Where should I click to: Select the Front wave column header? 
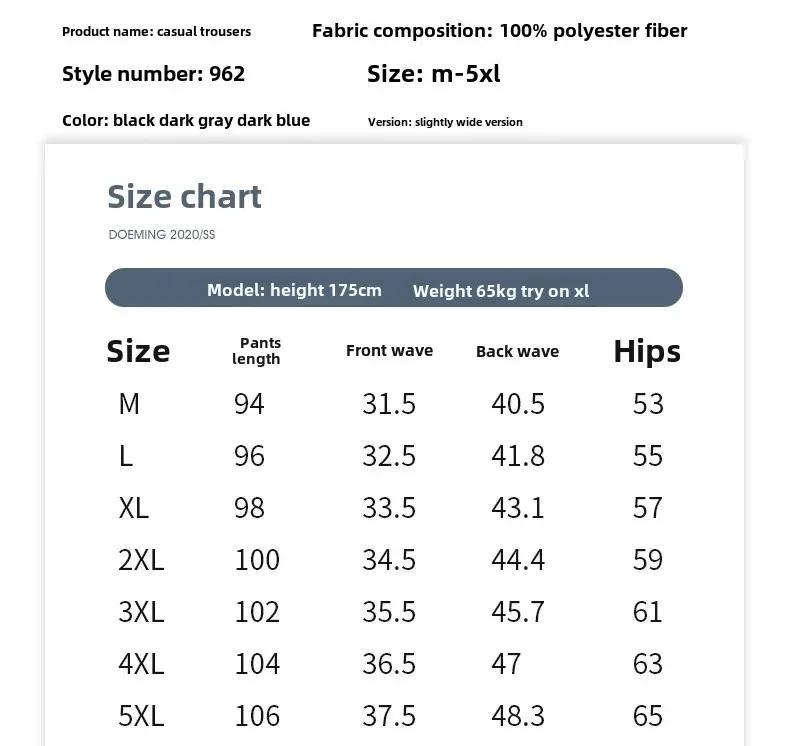(389, 350)
